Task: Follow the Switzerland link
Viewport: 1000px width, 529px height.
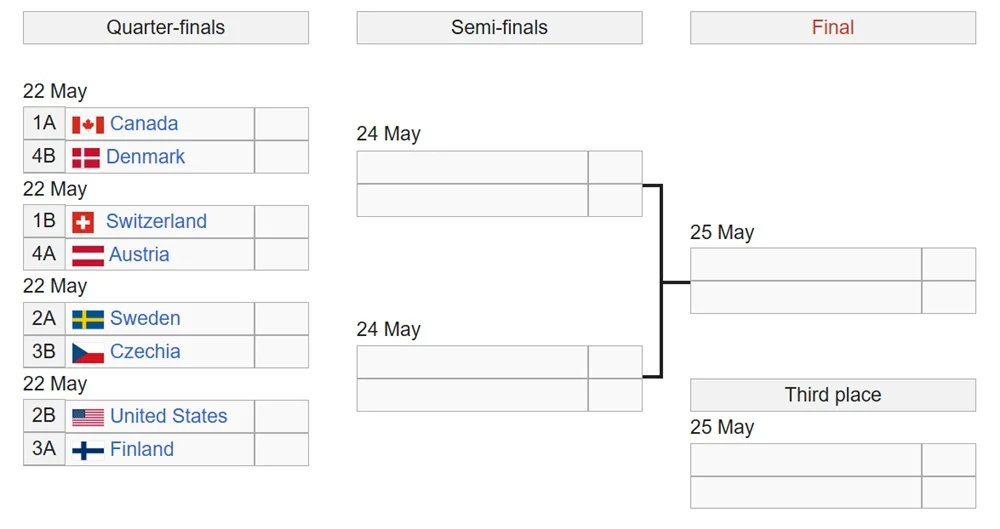Action: (x=156, y=221)
